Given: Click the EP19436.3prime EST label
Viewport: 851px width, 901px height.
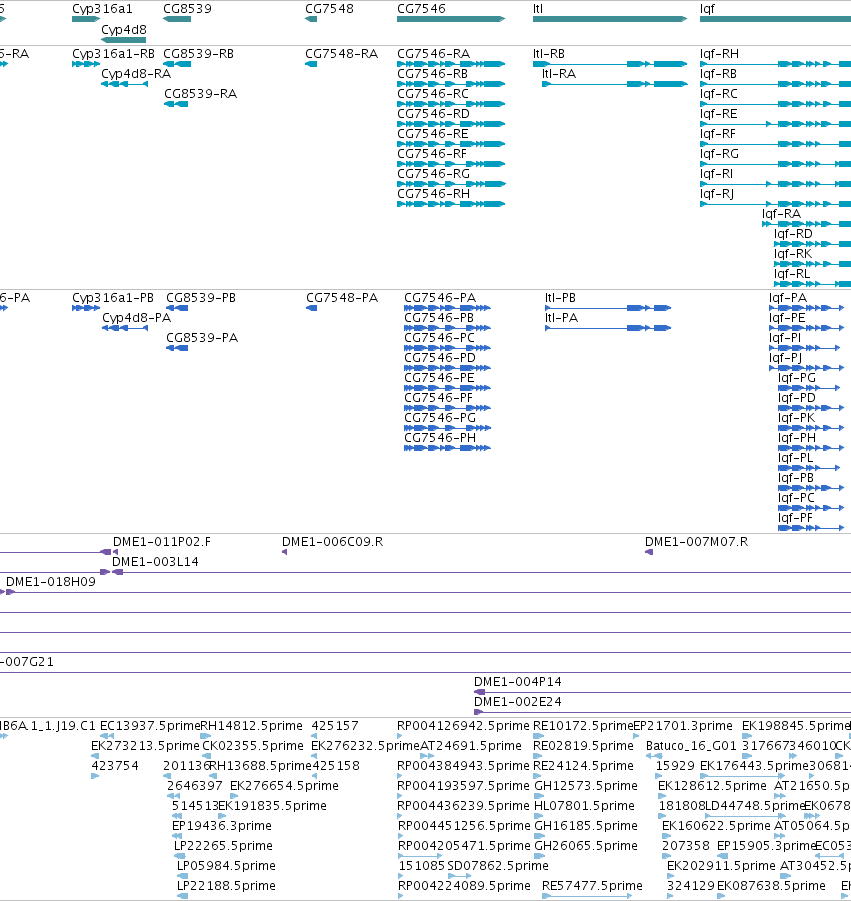Looking at the screenshot, I should click(222, 826).
